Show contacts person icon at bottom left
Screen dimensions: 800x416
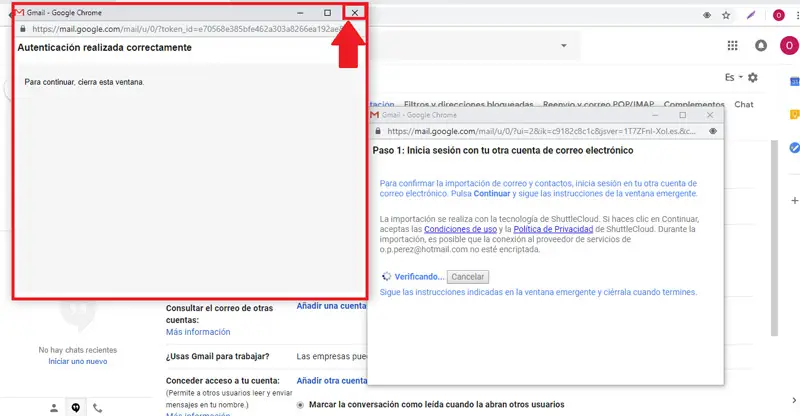click(54, 408)
